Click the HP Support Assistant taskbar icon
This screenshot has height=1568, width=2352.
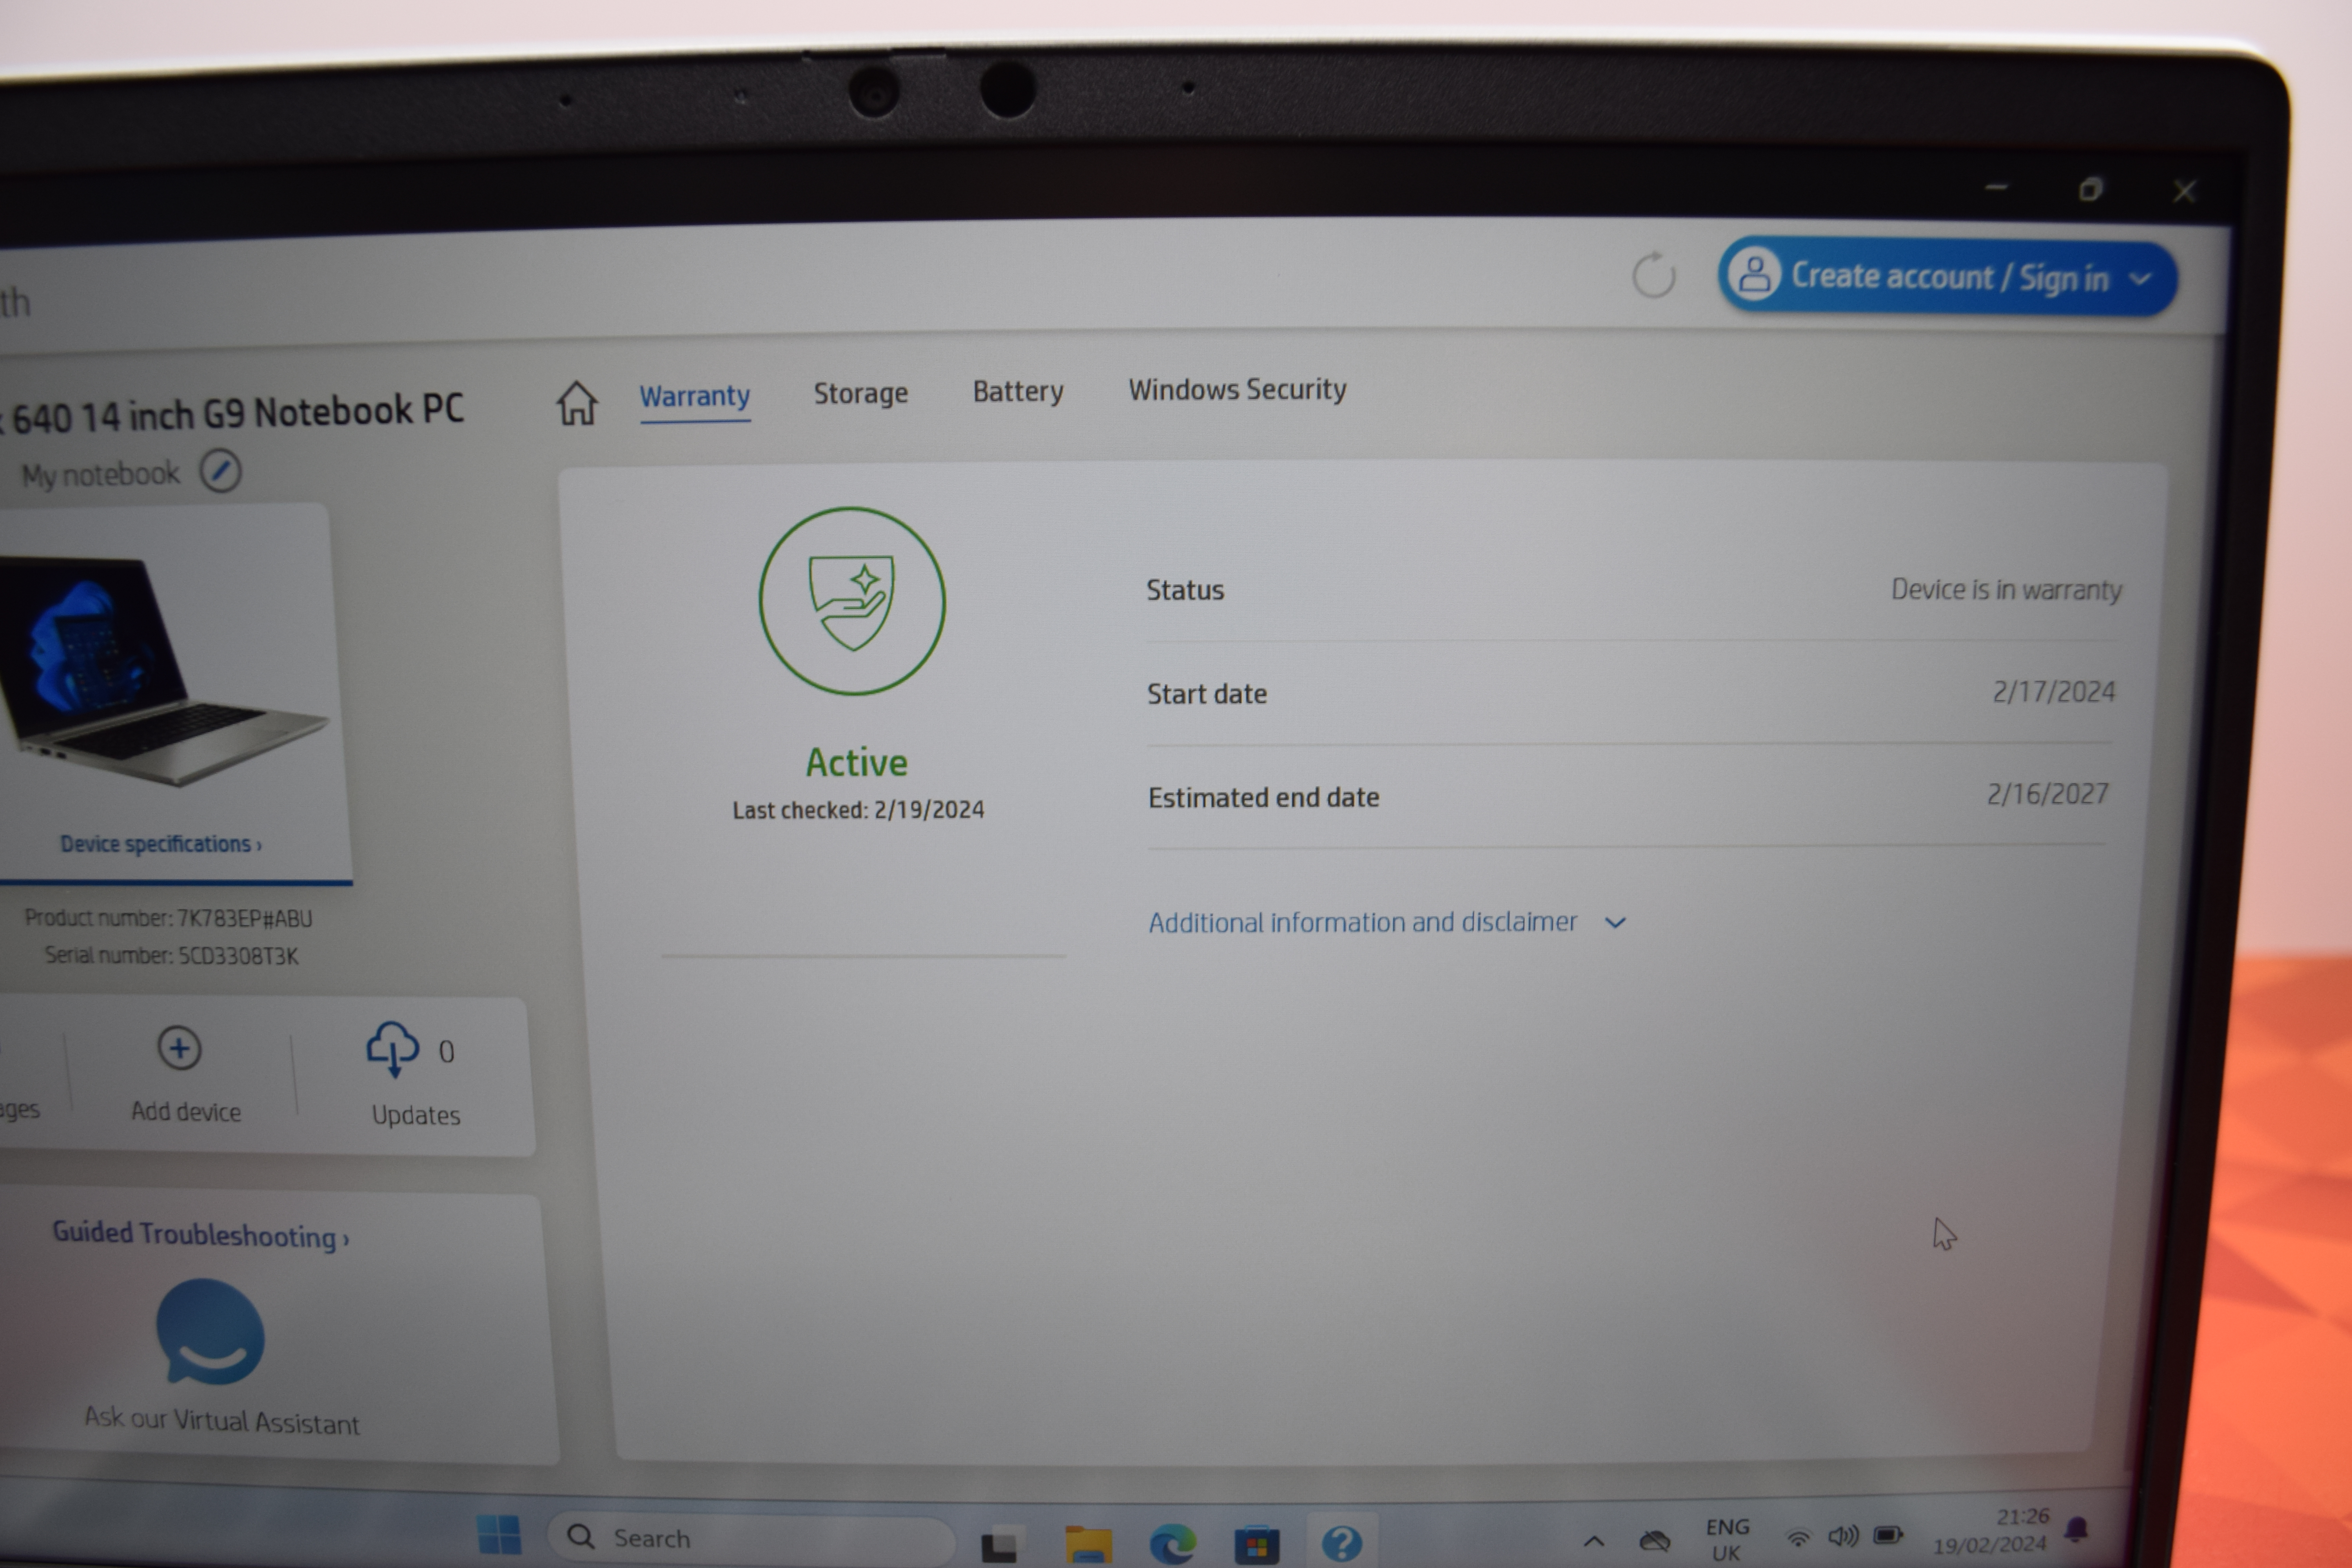coord(1342,1543)
